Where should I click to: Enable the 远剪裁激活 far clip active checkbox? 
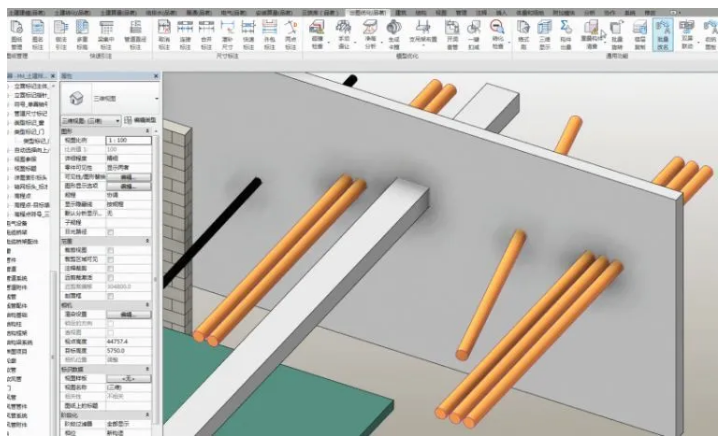tap(111, 278)
